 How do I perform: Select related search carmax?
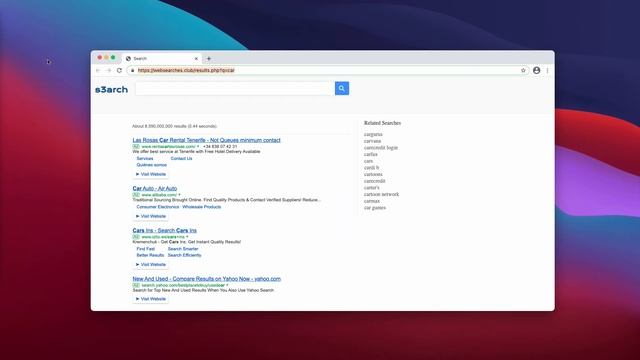(x=372, y=201)
